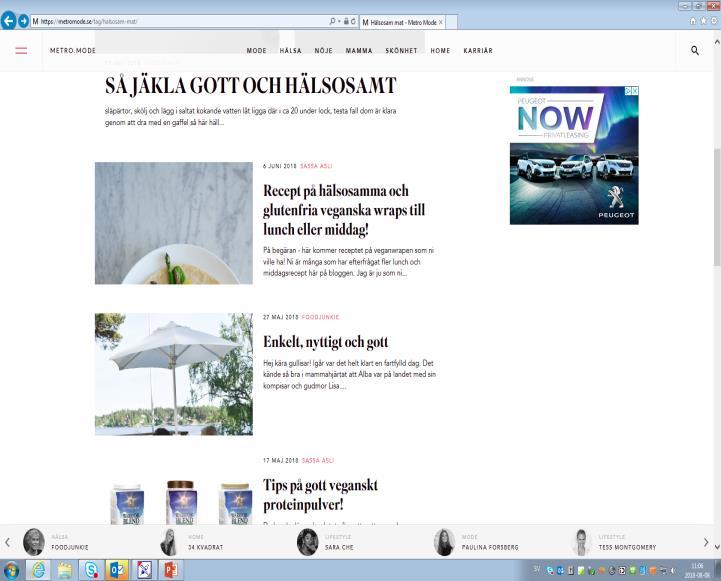Viewport: 721px width, 581px height.
Task: Go back with the browser back arrow
Action: [8, 21]
